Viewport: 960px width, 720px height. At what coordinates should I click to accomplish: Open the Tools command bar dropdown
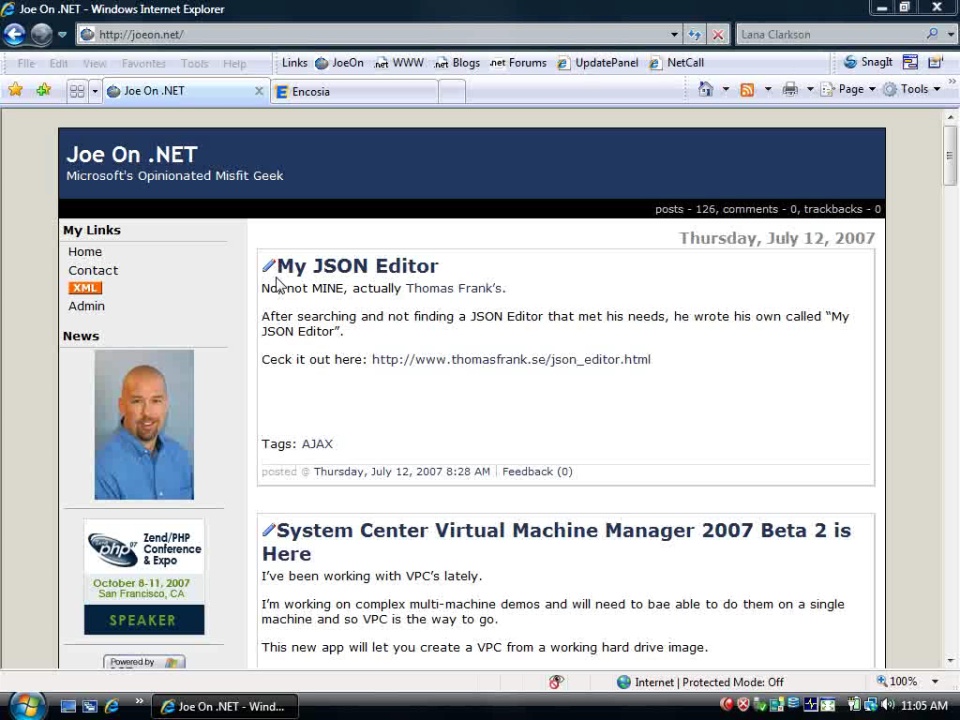tap(912, 89)
